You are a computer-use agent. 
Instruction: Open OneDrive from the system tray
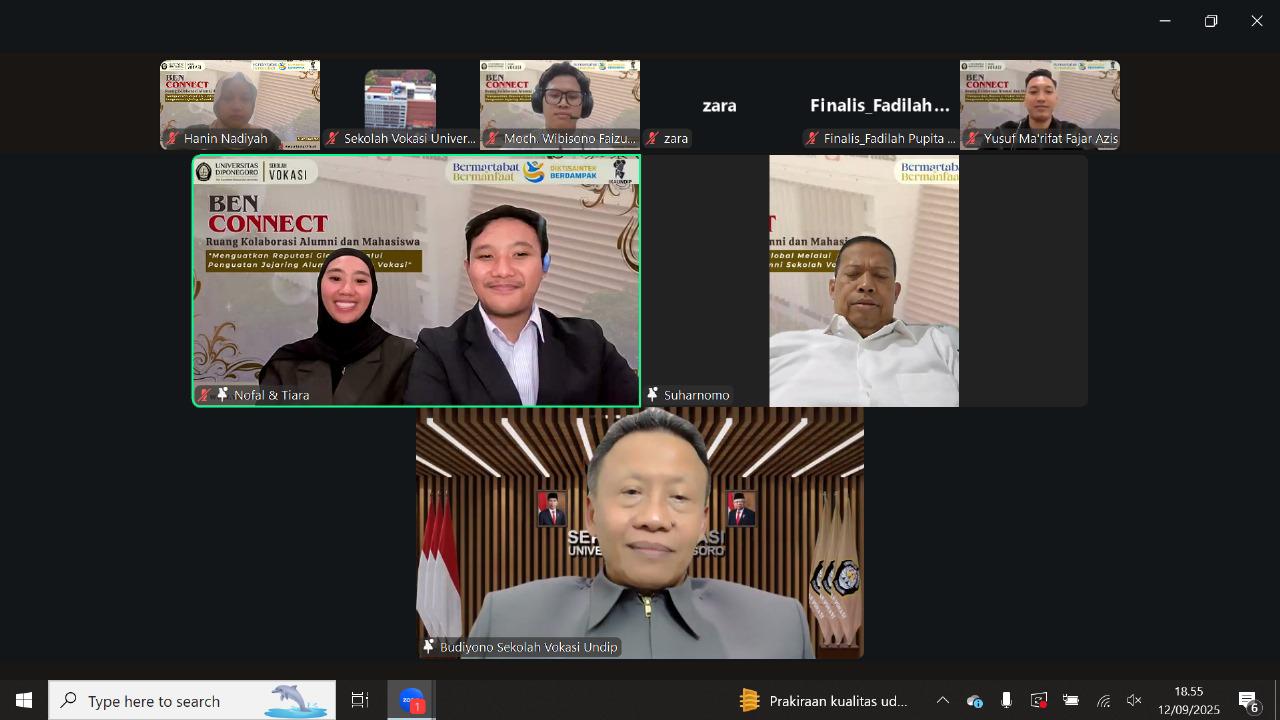click(x=974, y=700)
